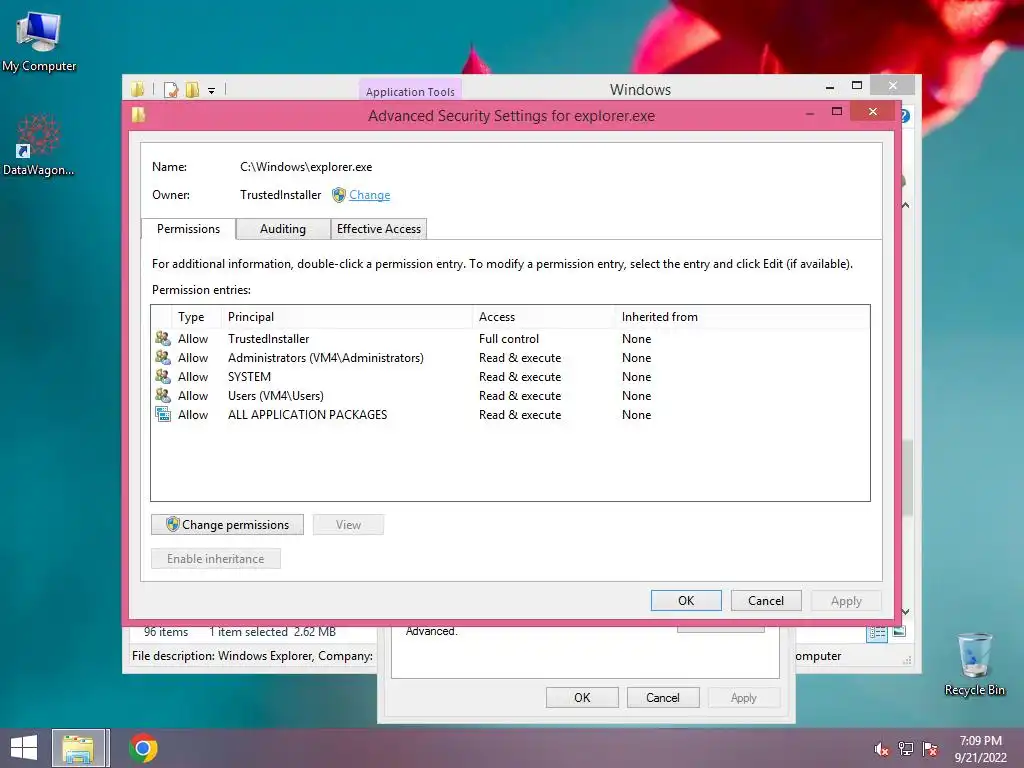Open the Application Tools ribbon tab
The image size is (1024, 768).
click(x=410, y=91)
